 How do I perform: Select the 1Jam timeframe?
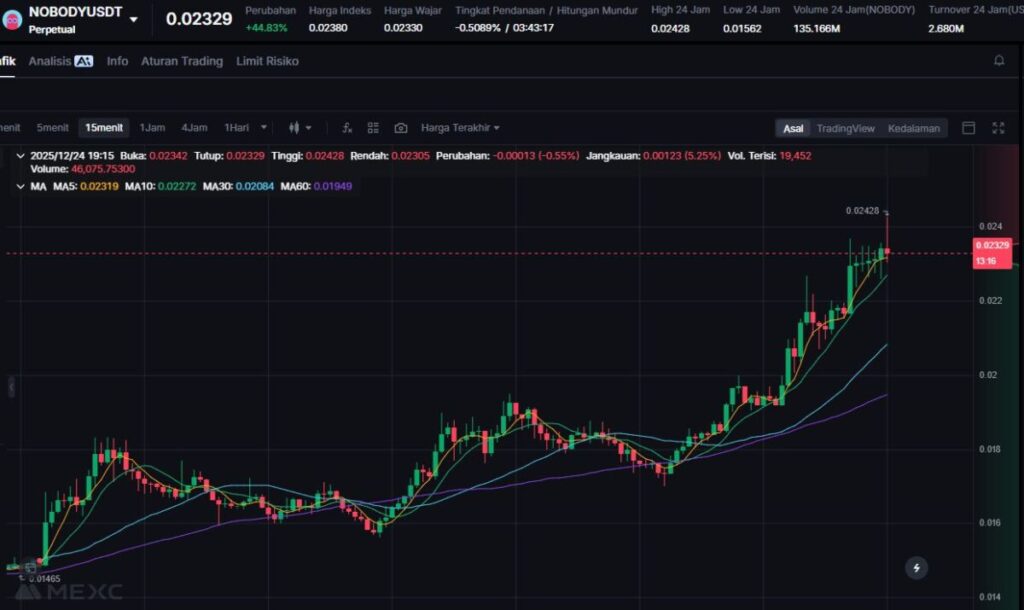tap(152, 128)
